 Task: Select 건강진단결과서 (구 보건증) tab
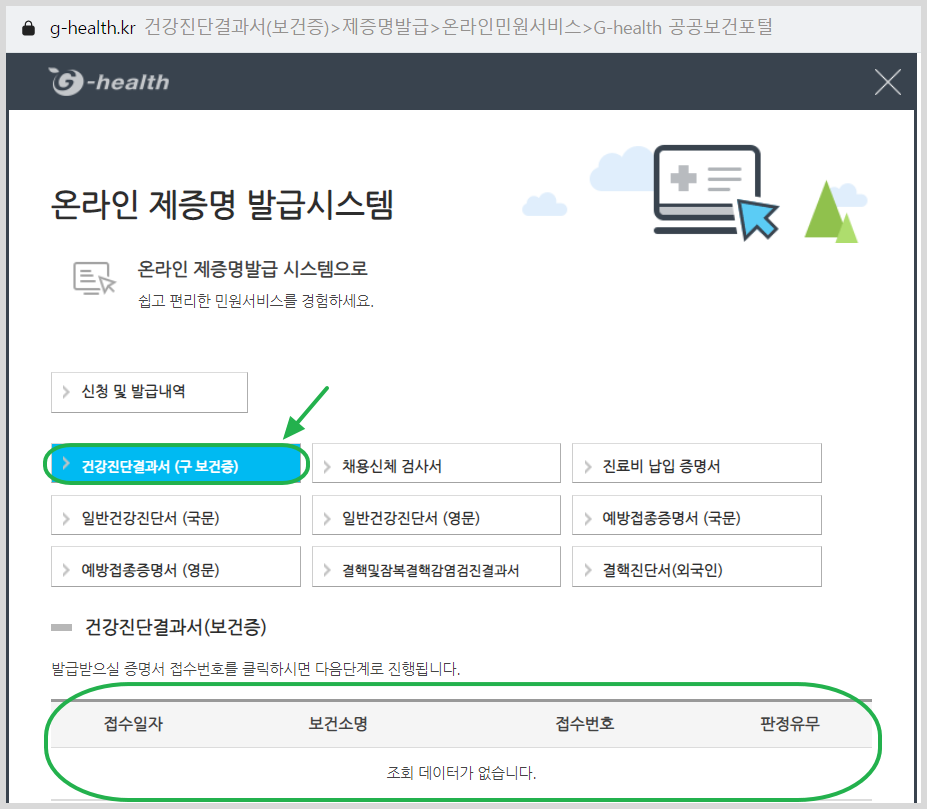coord(176,464)
